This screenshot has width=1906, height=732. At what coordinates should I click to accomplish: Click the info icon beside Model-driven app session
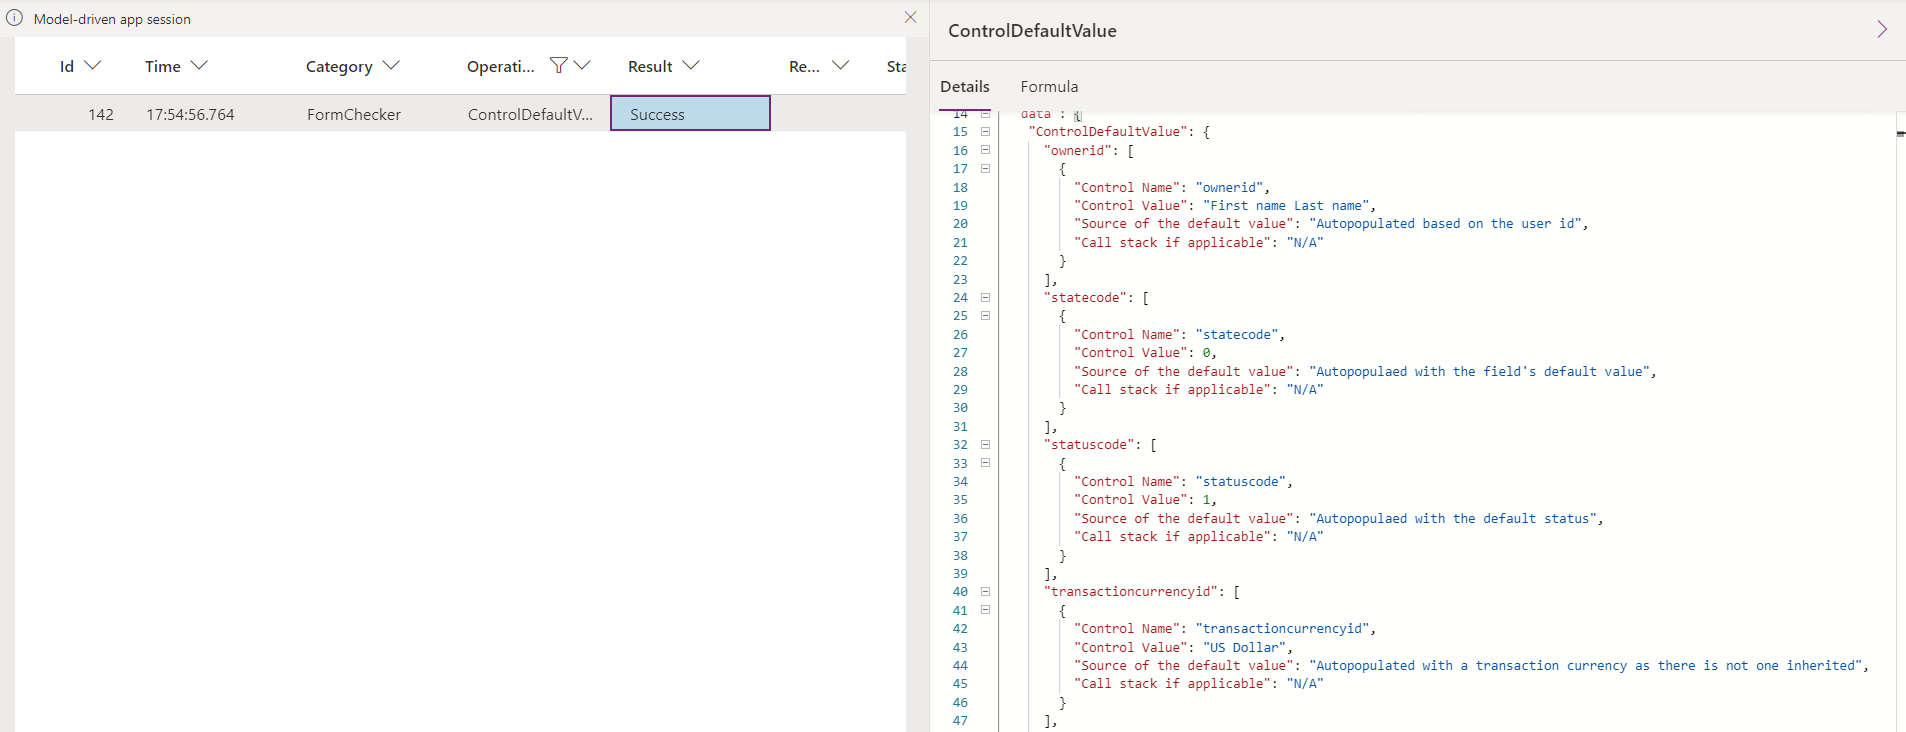15,18
